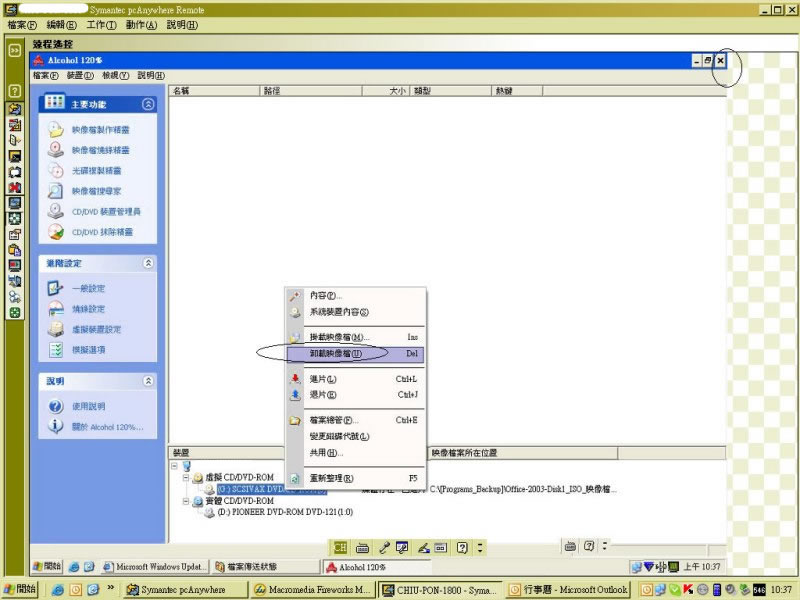Screen dimensions: 800x600
Task: Open 一般設定 general settings
Action: point(88,289)
